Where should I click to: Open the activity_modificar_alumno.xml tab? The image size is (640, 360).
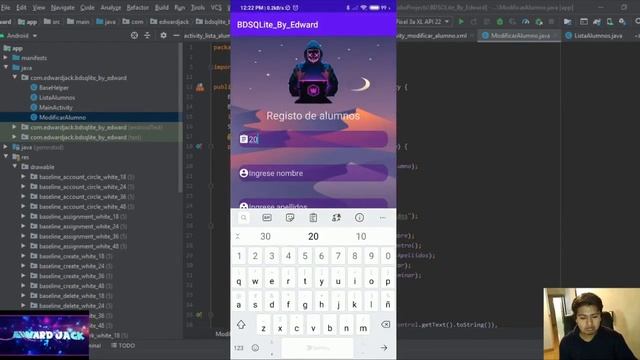434,36
